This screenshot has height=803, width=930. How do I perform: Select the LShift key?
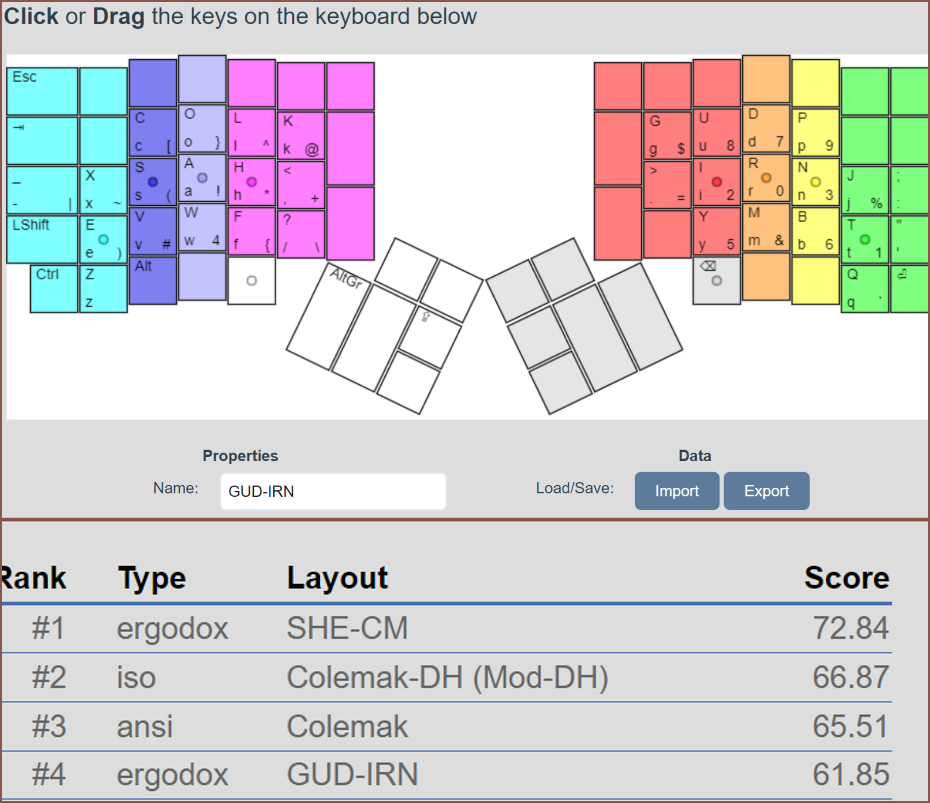pos(42,239)
